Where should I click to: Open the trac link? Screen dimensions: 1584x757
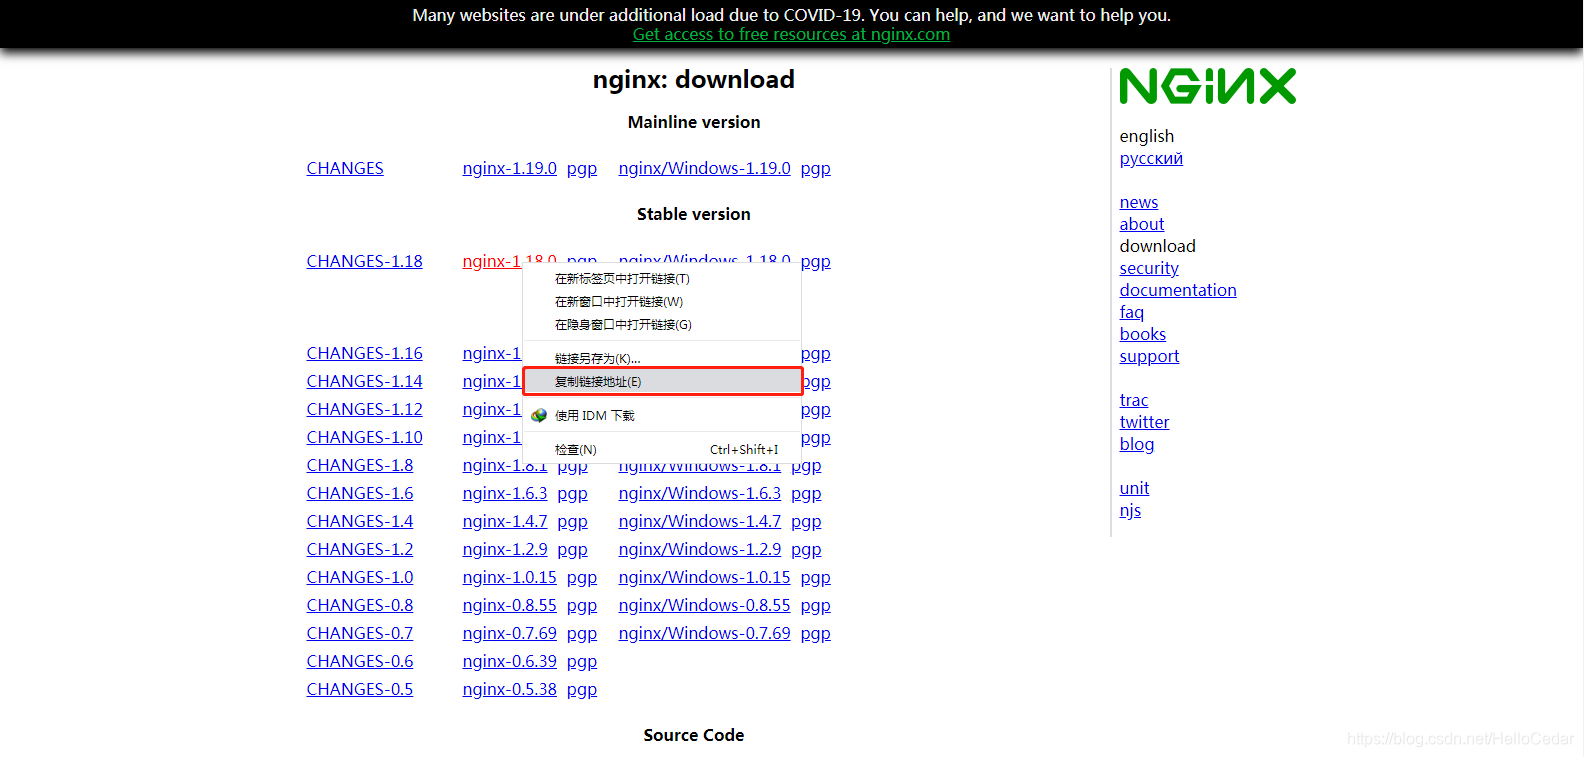tap(1134, 400)
